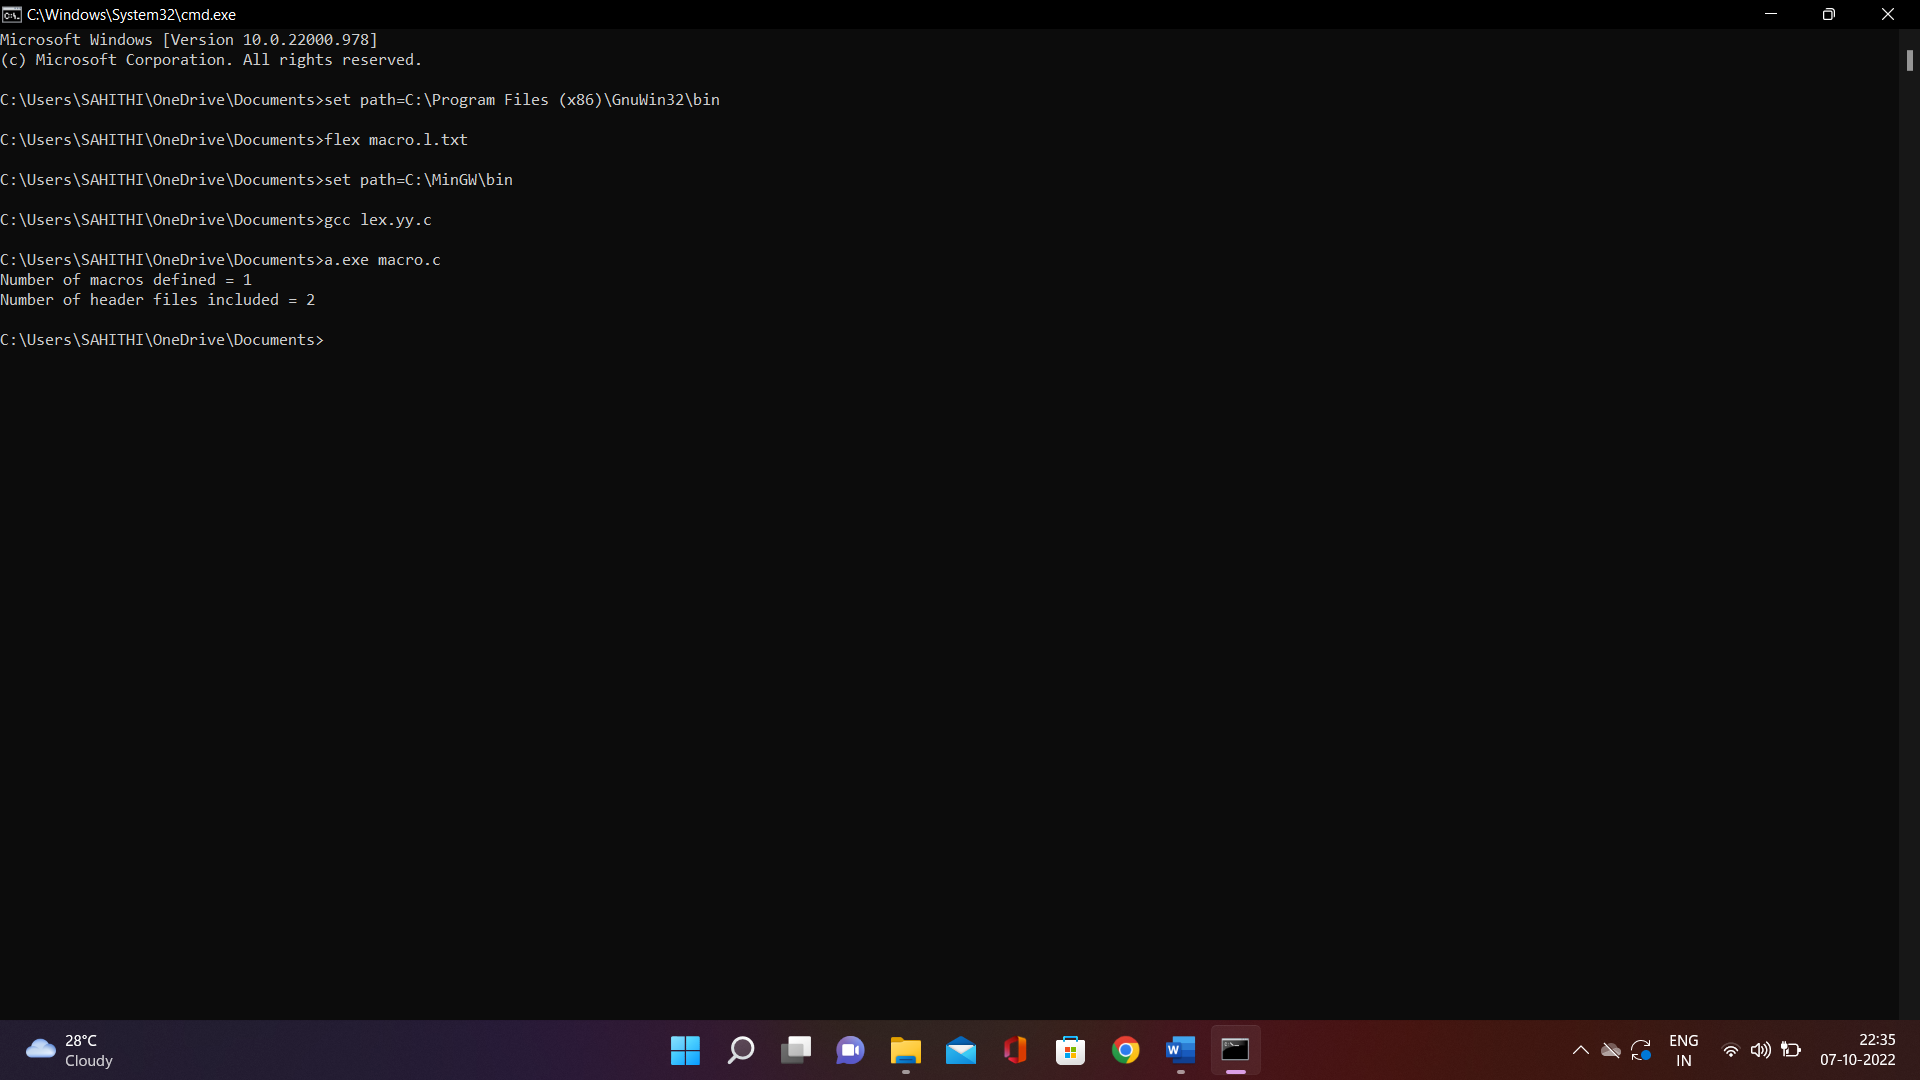Launch the Teams Chat taskbar icon

(851, 1050)
